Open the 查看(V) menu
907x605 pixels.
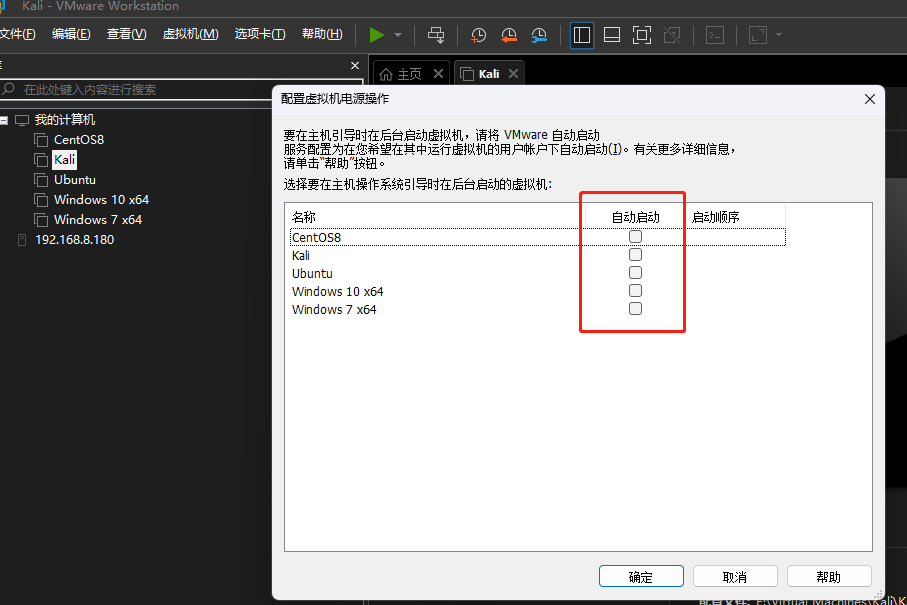point(126,34)
